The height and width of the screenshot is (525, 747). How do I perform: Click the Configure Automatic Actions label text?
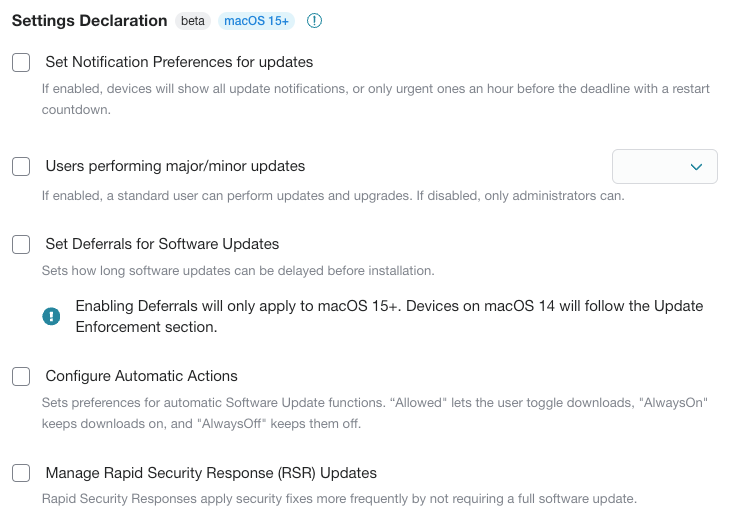click(x=141, y=376)
